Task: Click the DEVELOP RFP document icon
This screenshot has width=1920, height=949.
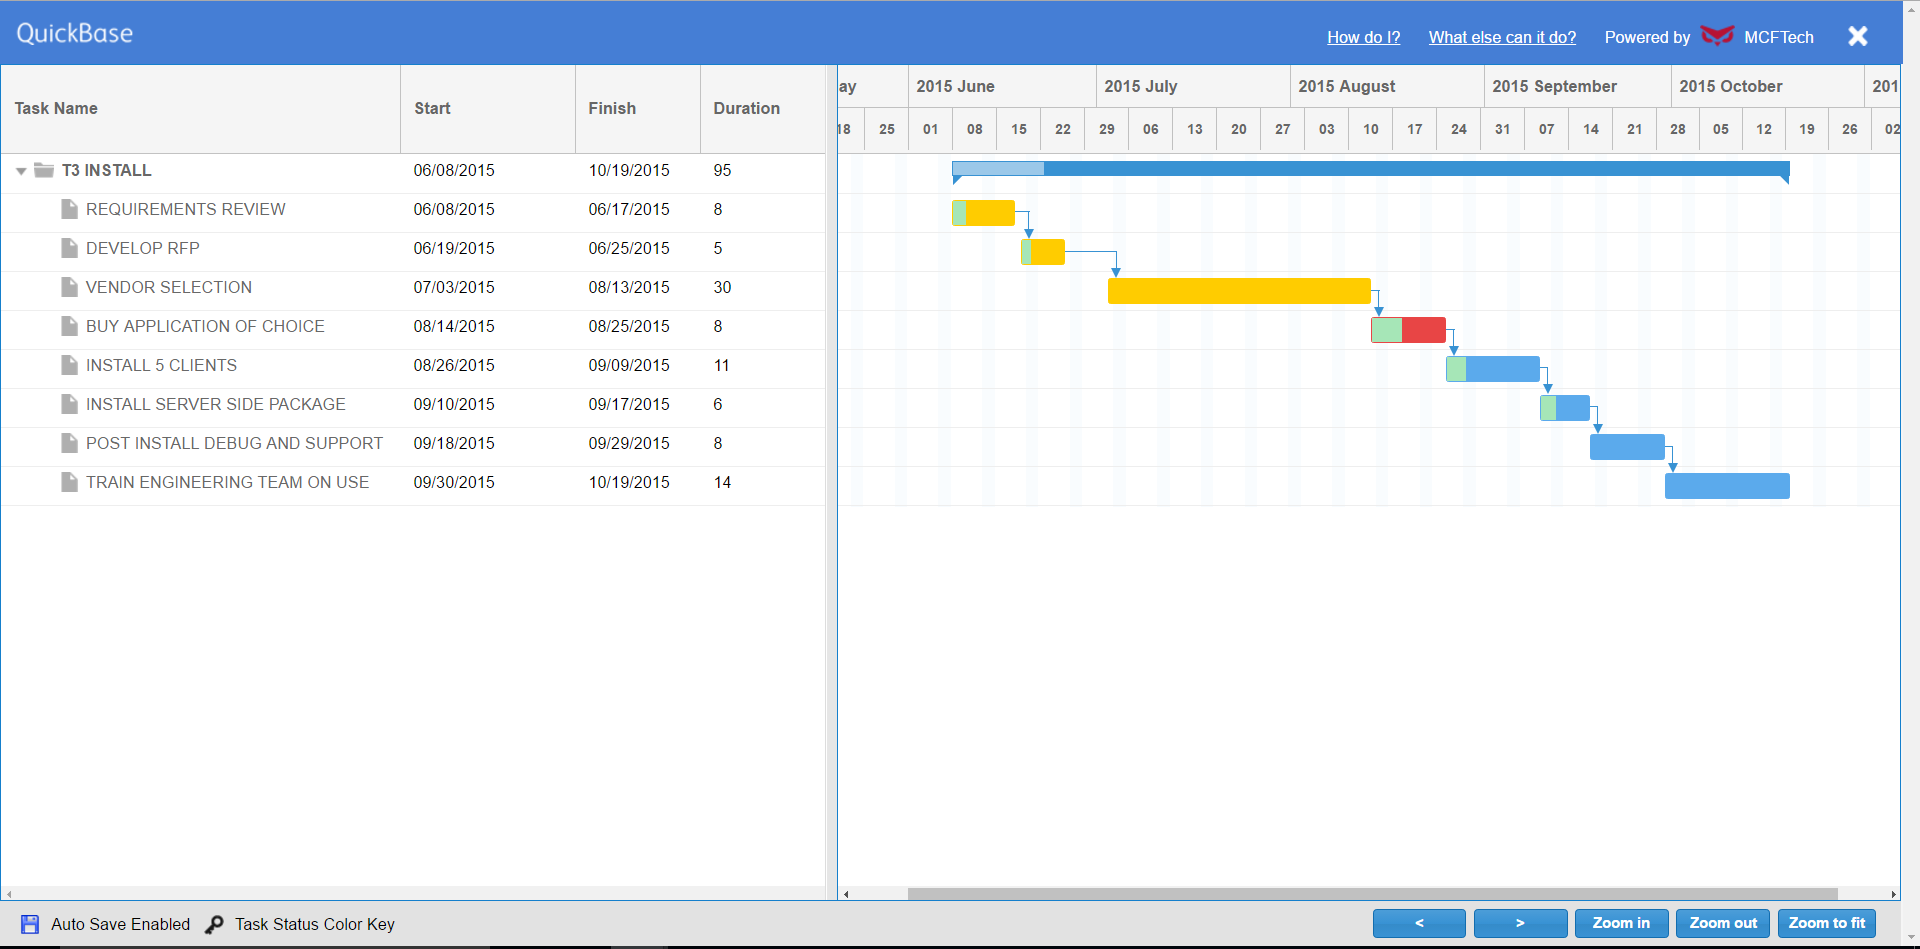Action: point(69,248)
